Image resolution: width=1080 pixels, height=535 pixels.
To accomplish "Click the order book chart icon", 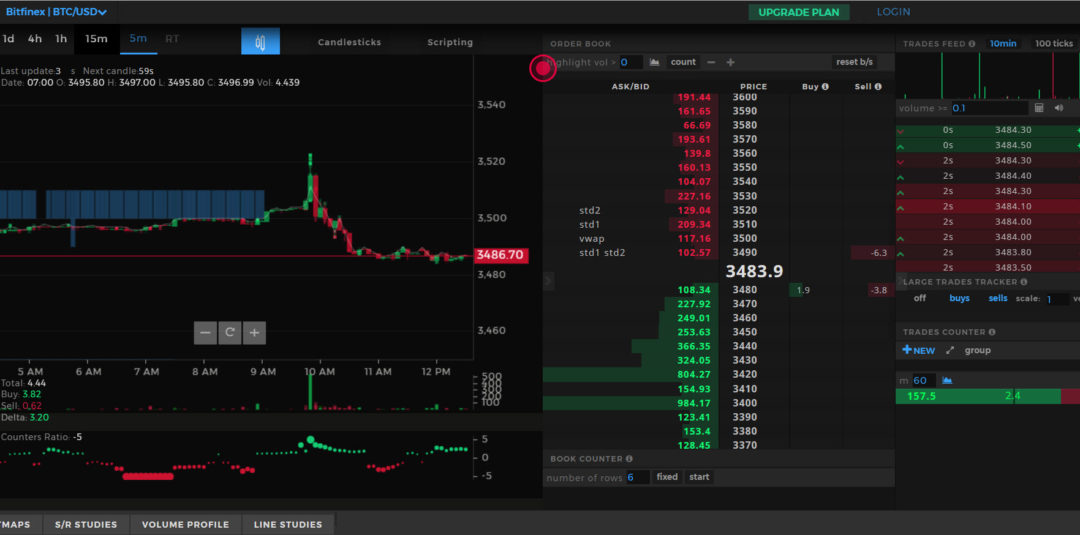I will (654, 62).
